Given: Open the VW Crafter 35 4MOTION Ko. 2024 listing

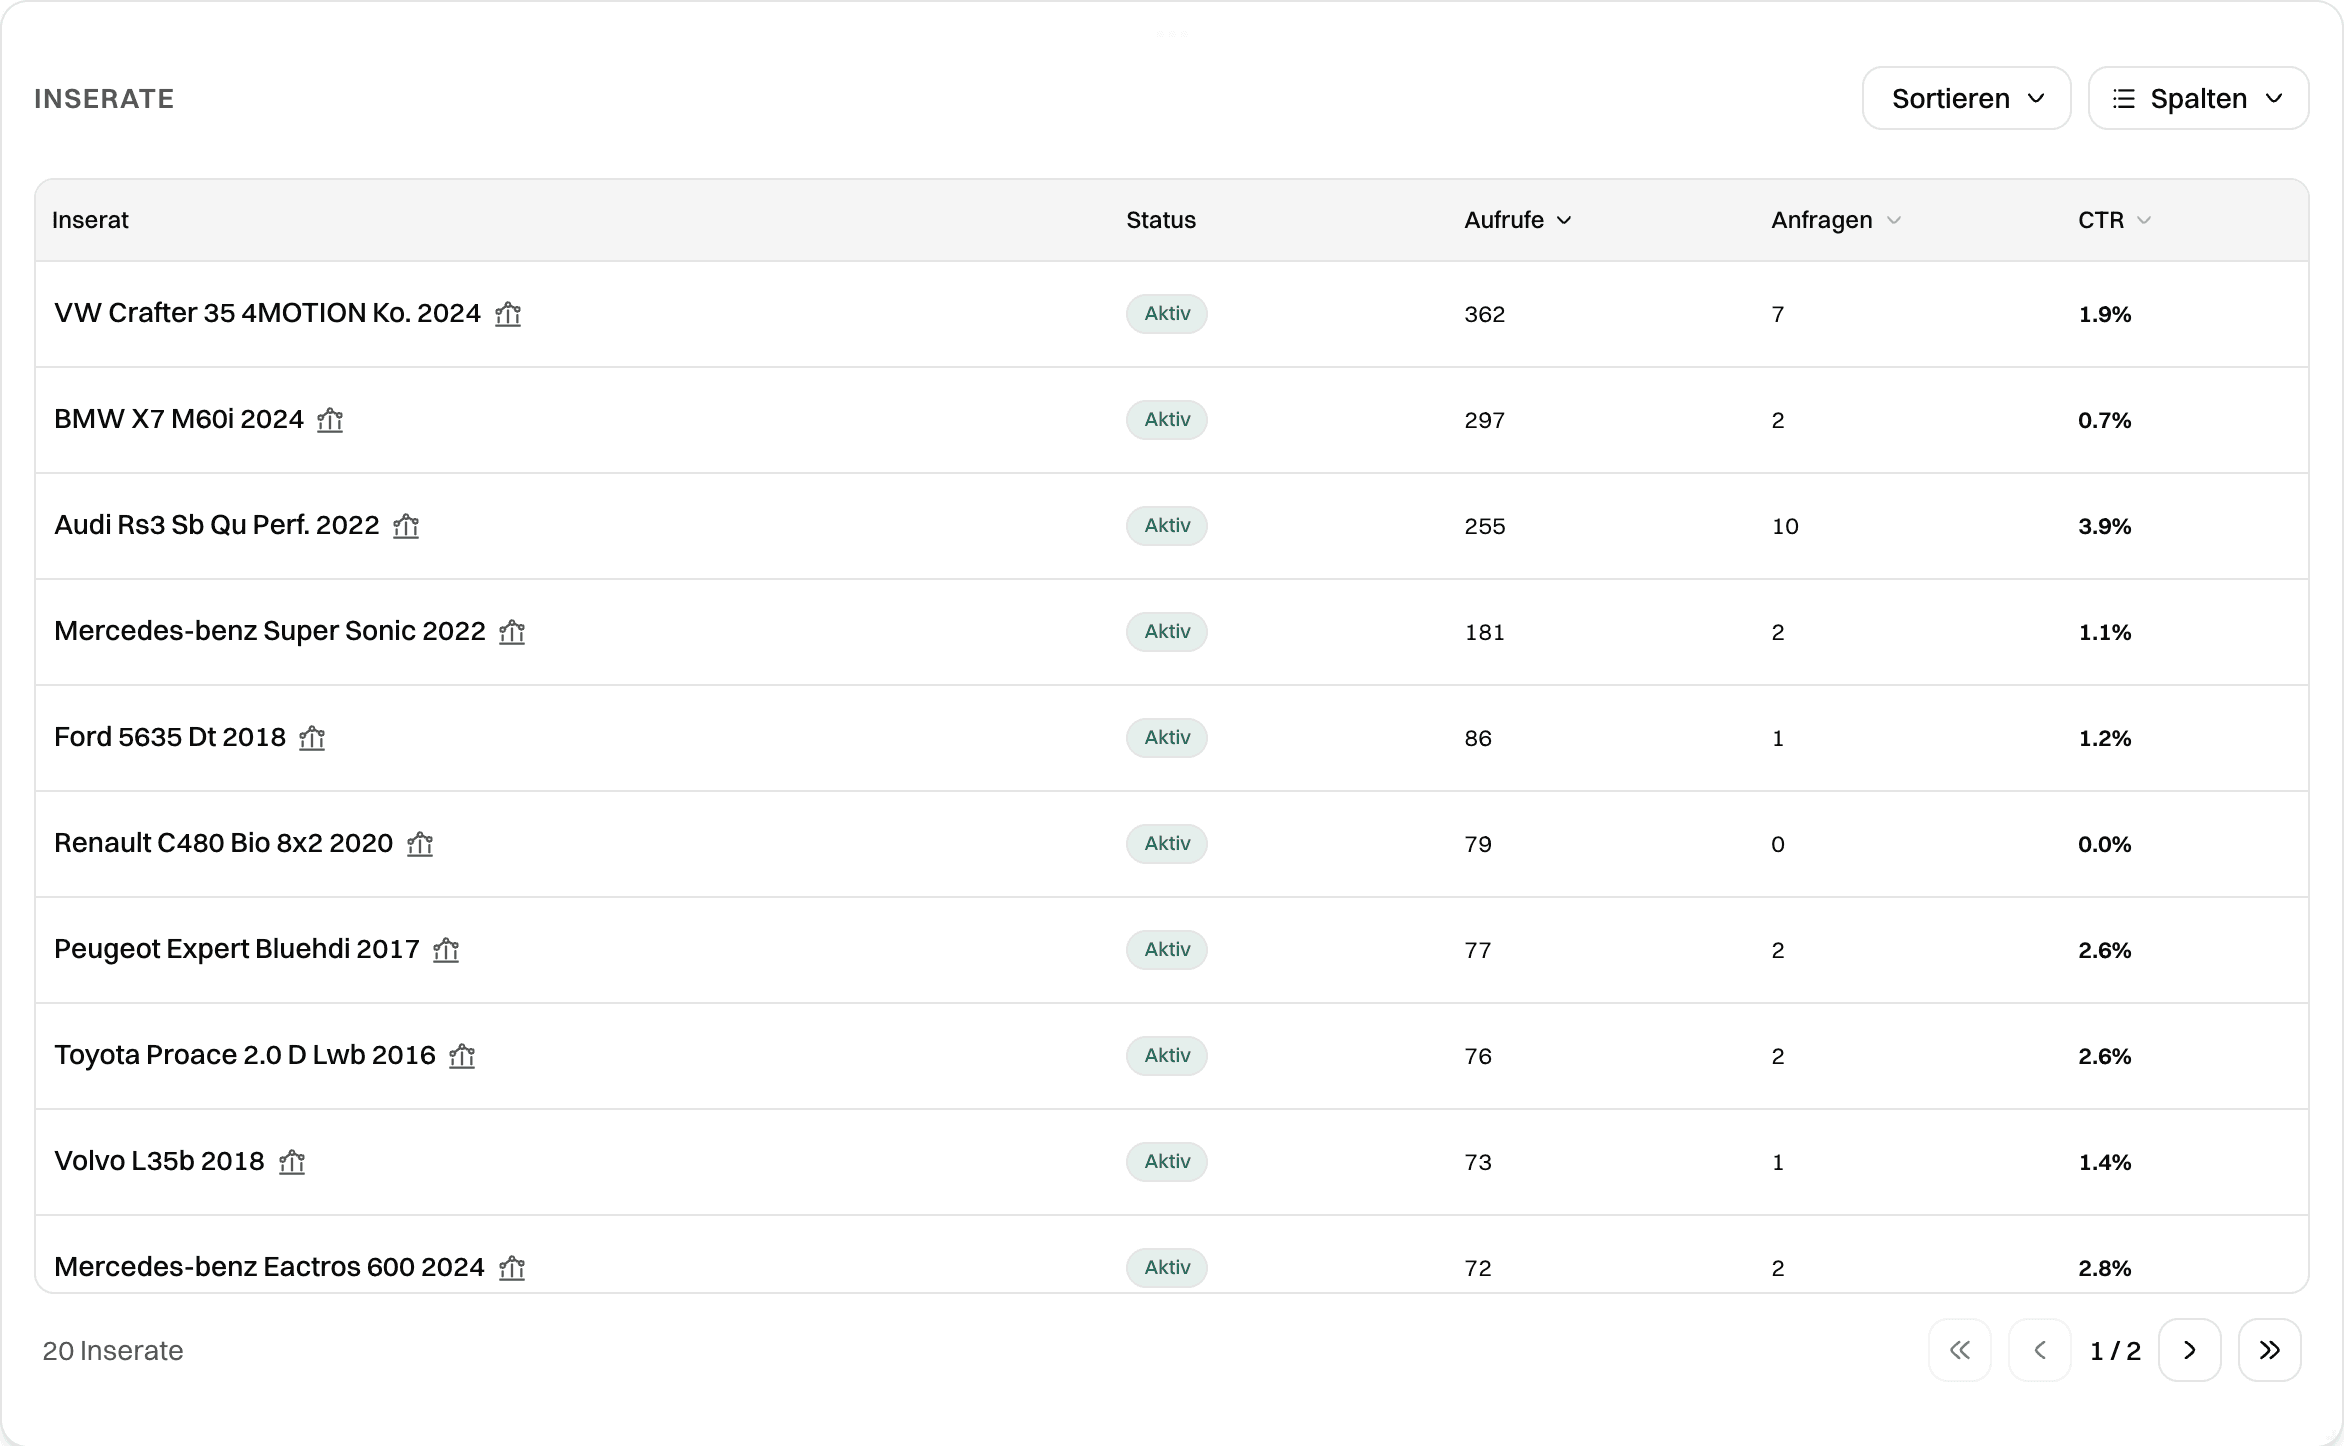Looking at the screenshot, I should [x=267, y=313].
